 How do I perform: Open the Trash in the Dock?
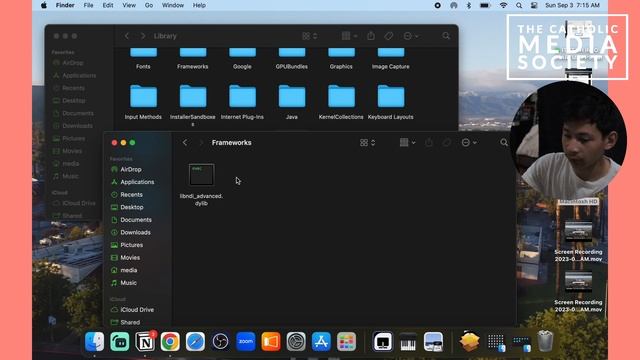pos(545,341)
